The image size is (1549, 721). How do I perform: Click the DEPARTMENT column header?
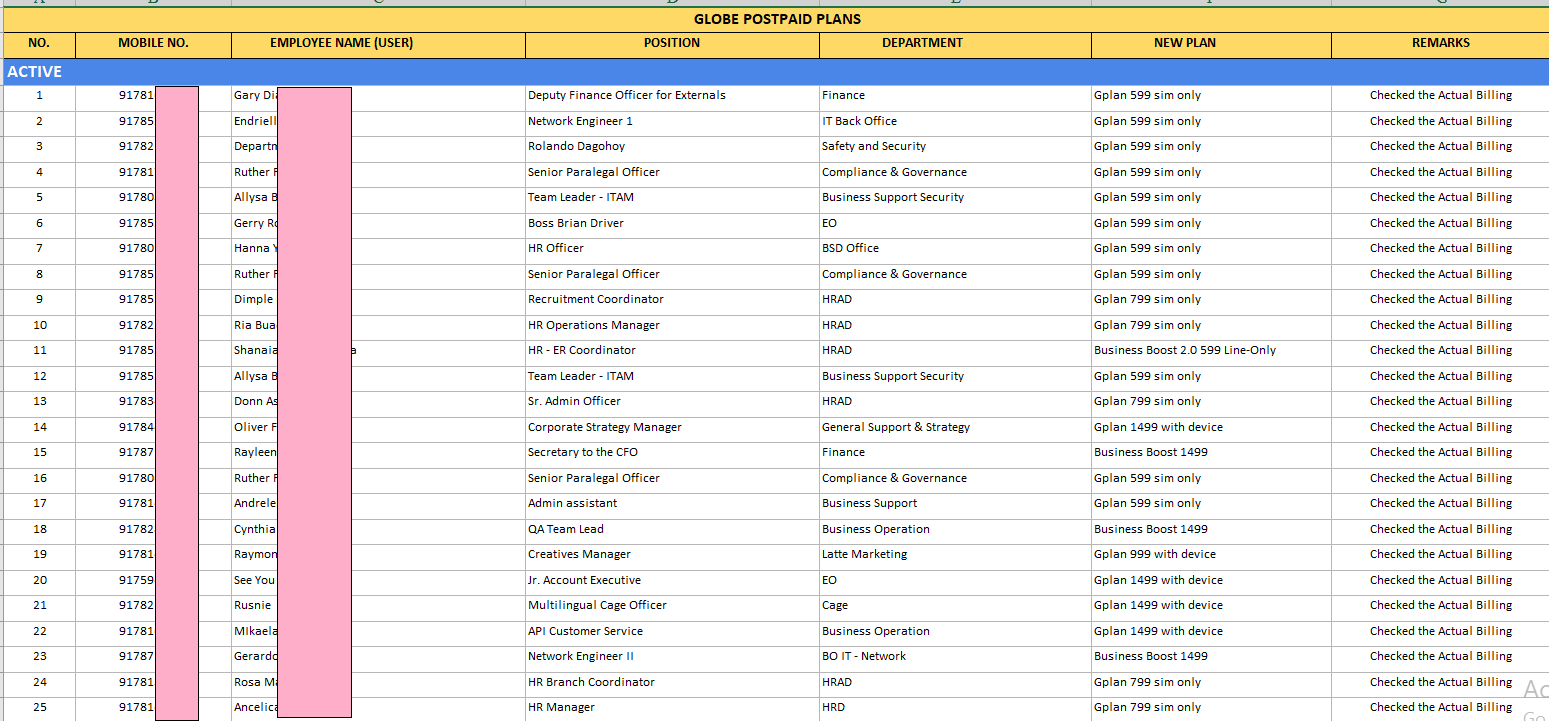coord(955,44)
